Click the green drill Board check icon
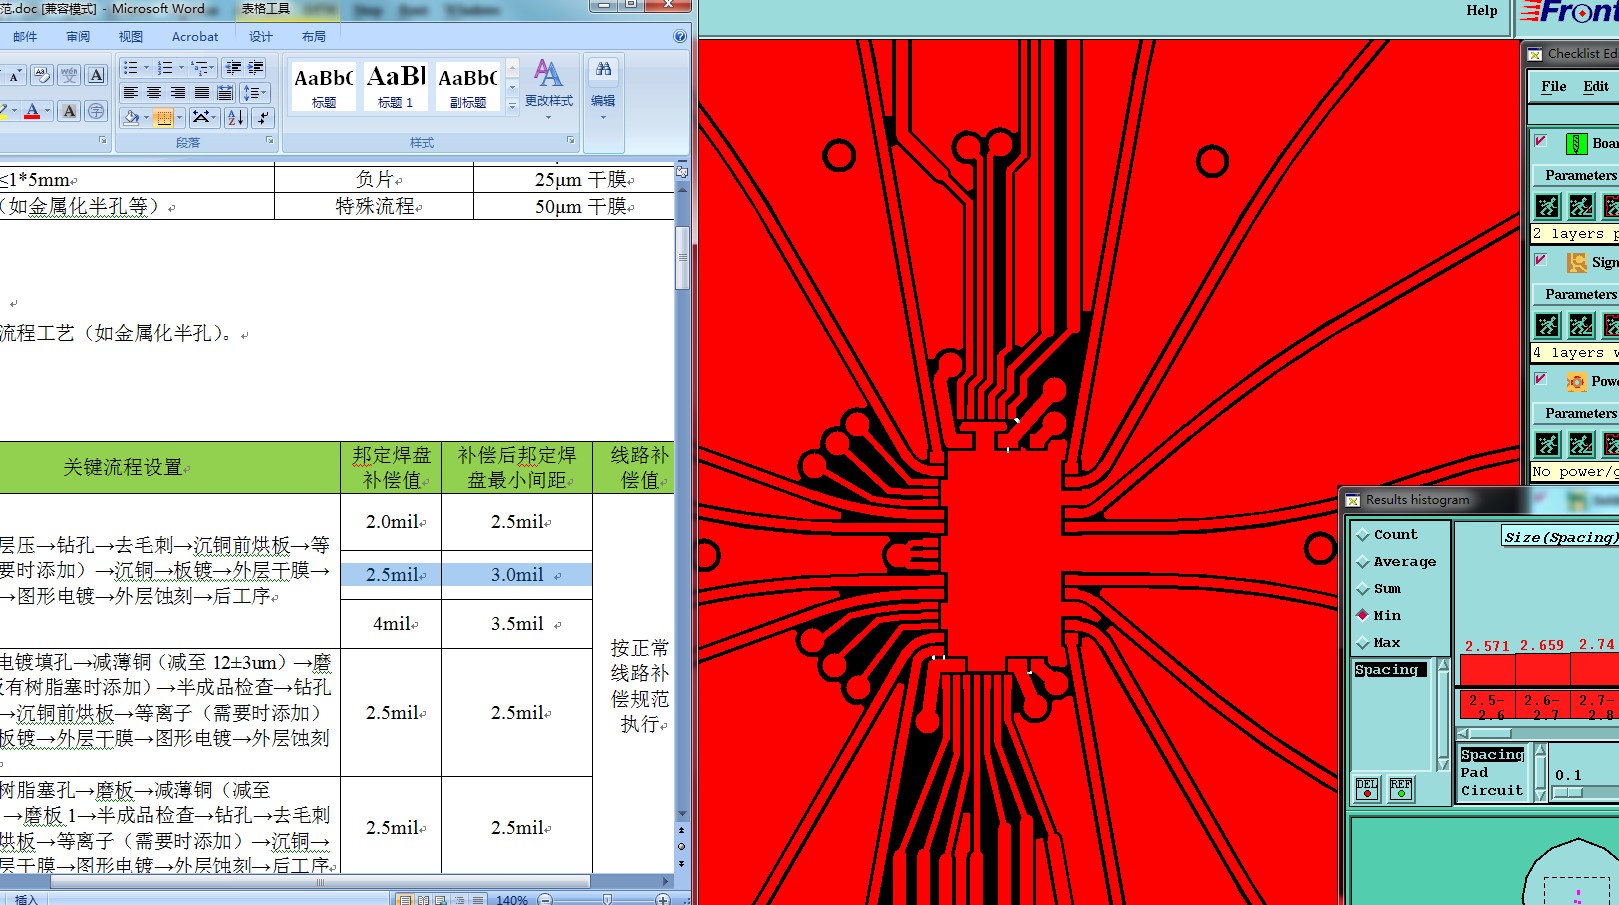 click(x=1576, y=144)
